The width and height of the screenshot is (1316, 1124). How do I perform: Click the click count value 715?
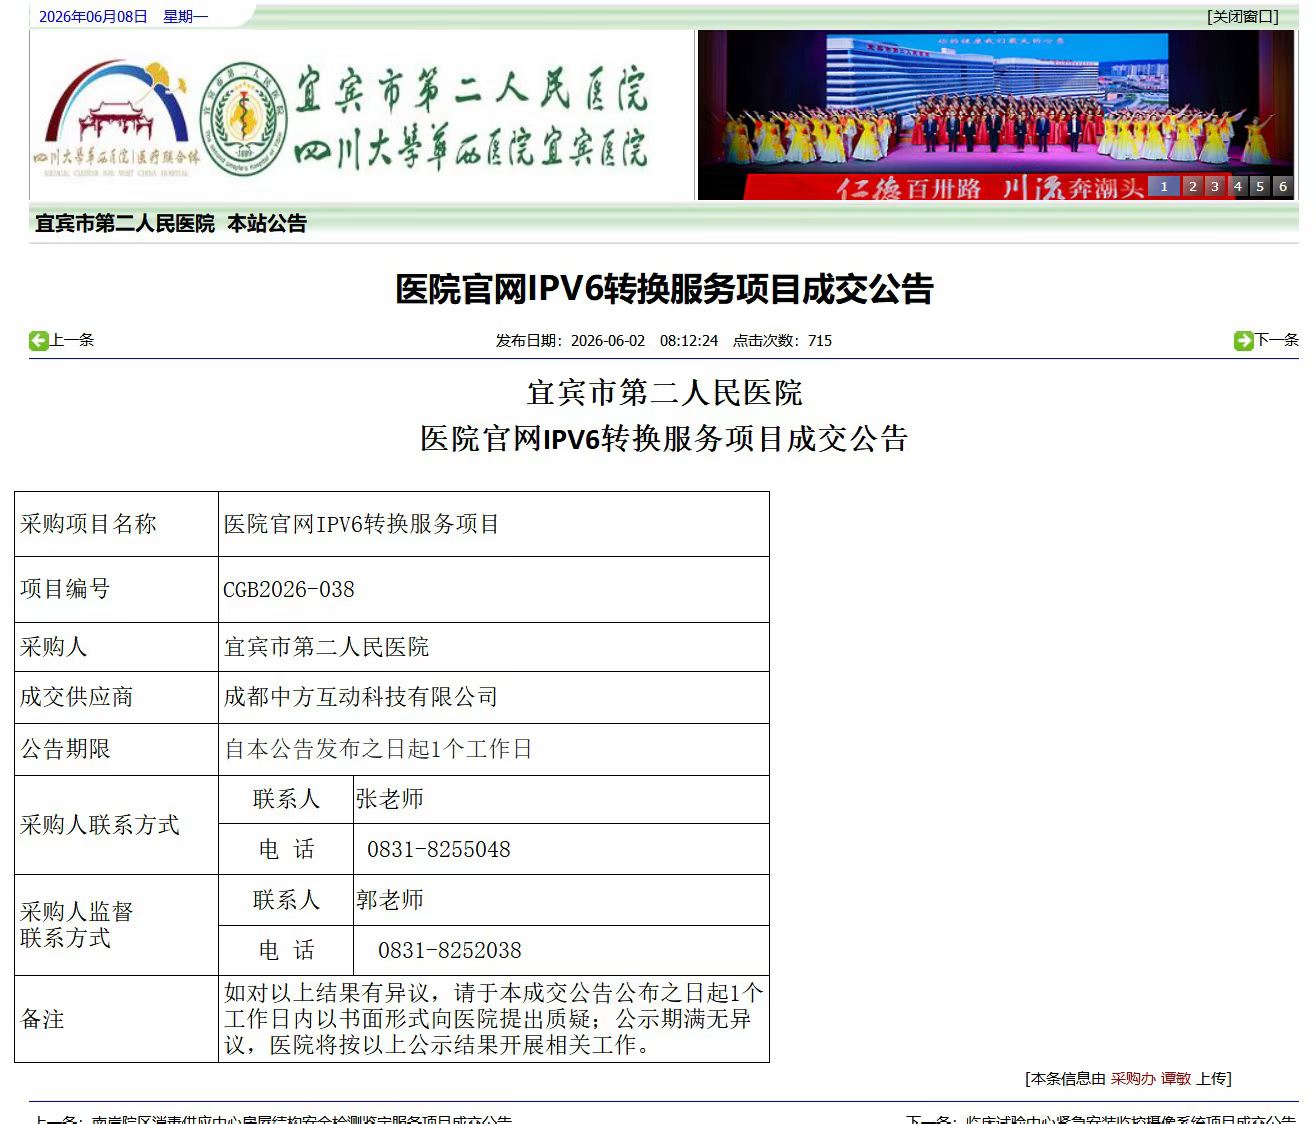[x=820, y=341]
